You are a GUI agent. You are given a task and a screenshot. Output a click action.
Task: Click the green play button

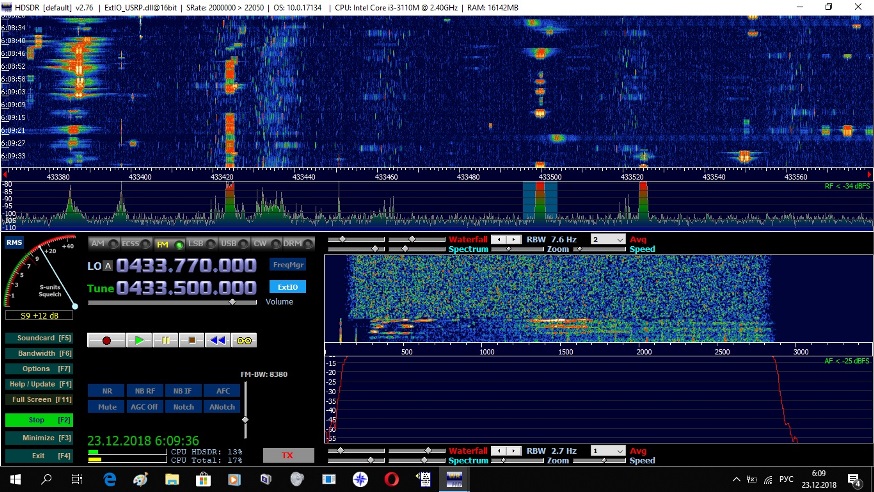tap(140, 340)
